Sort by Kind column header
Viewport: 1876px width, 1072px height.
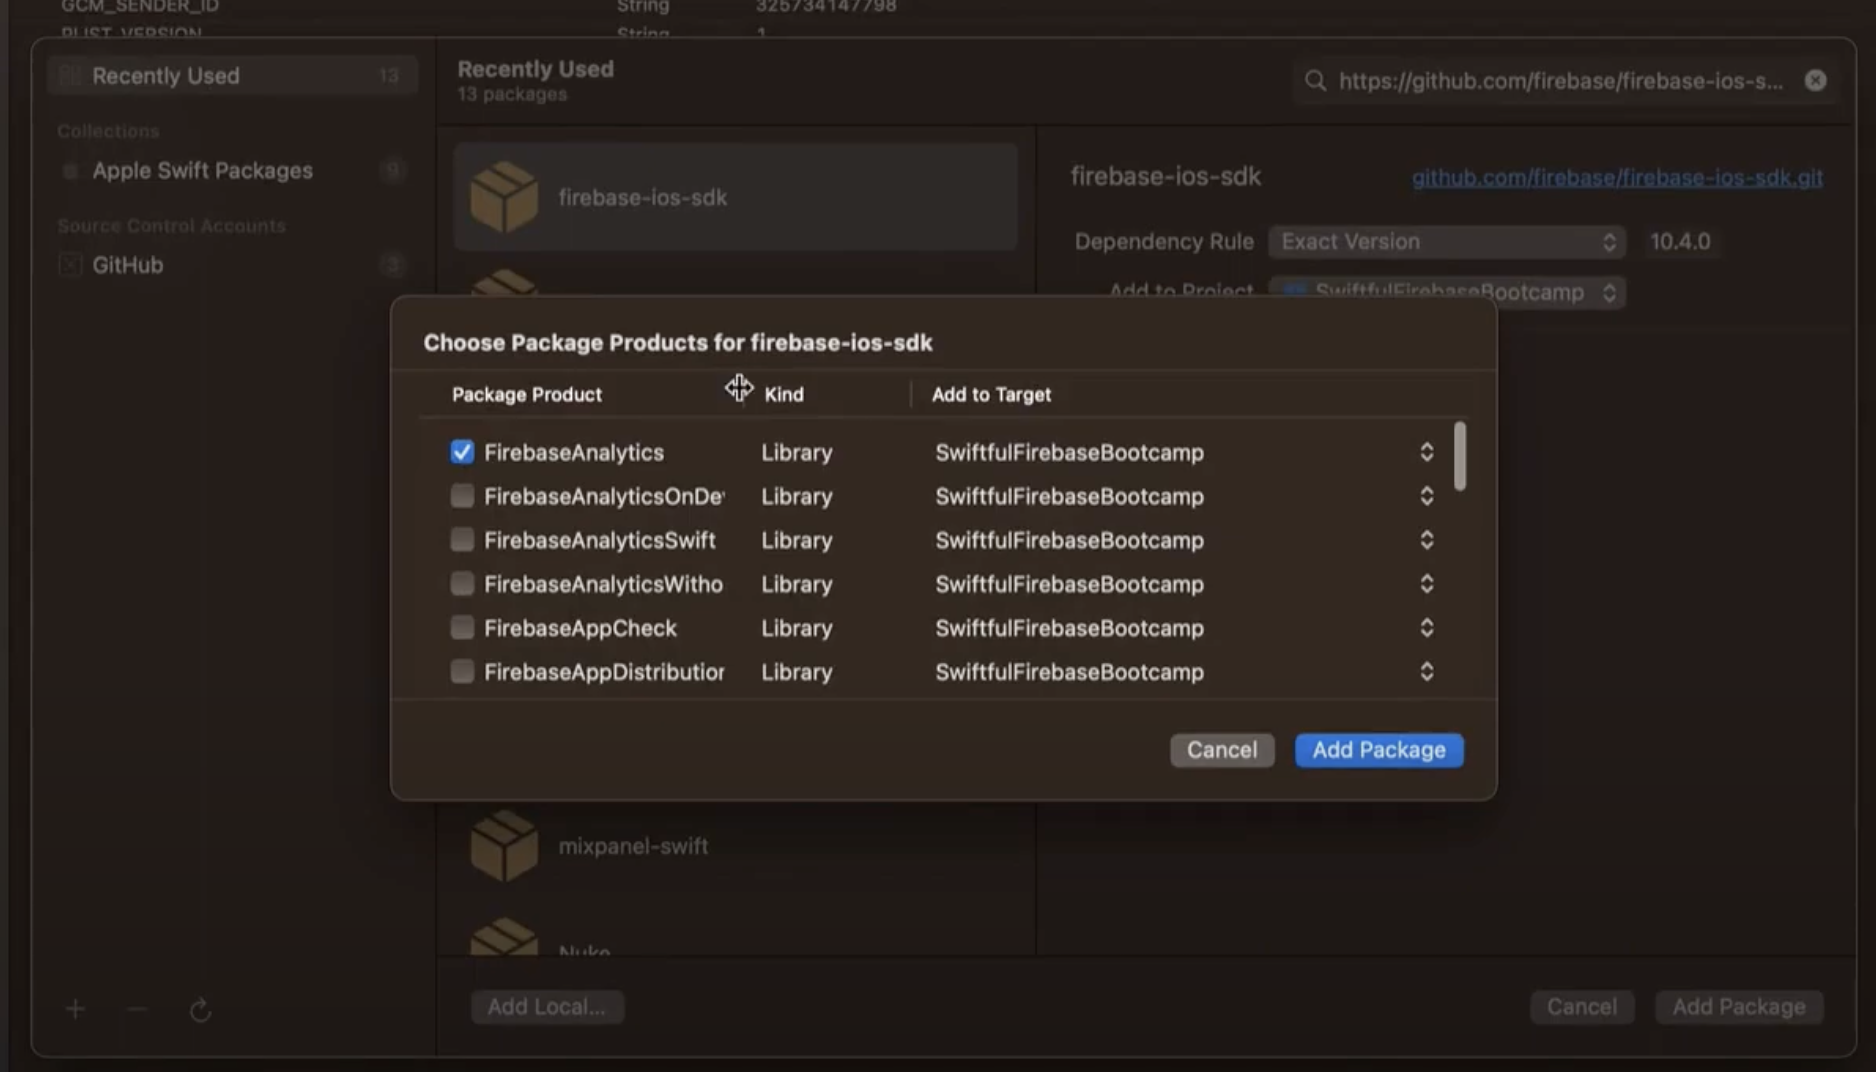(x=784, y=394)
